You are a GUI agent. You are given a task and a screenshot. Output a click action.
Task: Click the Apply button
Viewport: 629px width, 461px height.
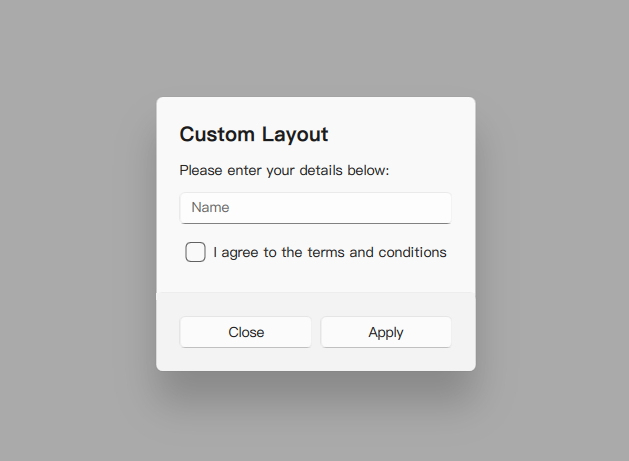[x=386, y=332]
